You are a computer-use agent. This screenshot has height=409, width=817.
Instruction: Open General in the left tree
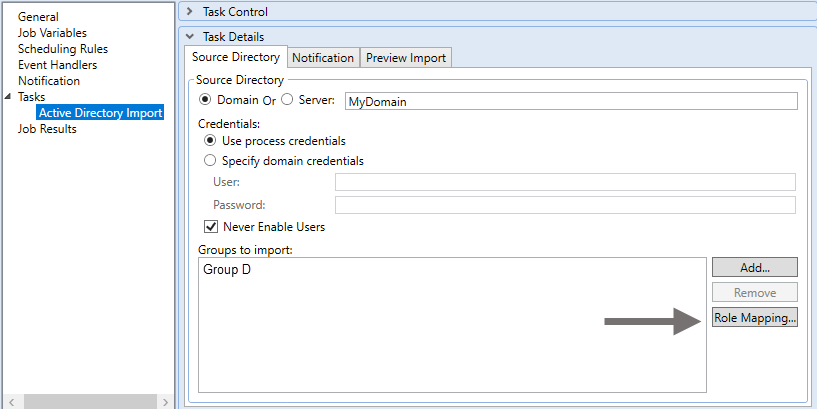pyautogui.click(x=38, y=17)
